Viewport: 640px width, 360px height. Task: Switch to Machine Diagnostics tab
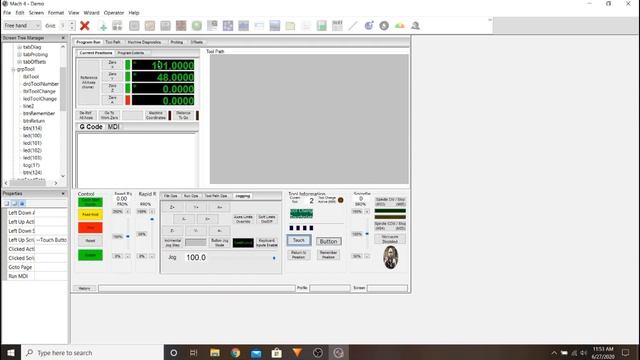click(x=144, y=42)
